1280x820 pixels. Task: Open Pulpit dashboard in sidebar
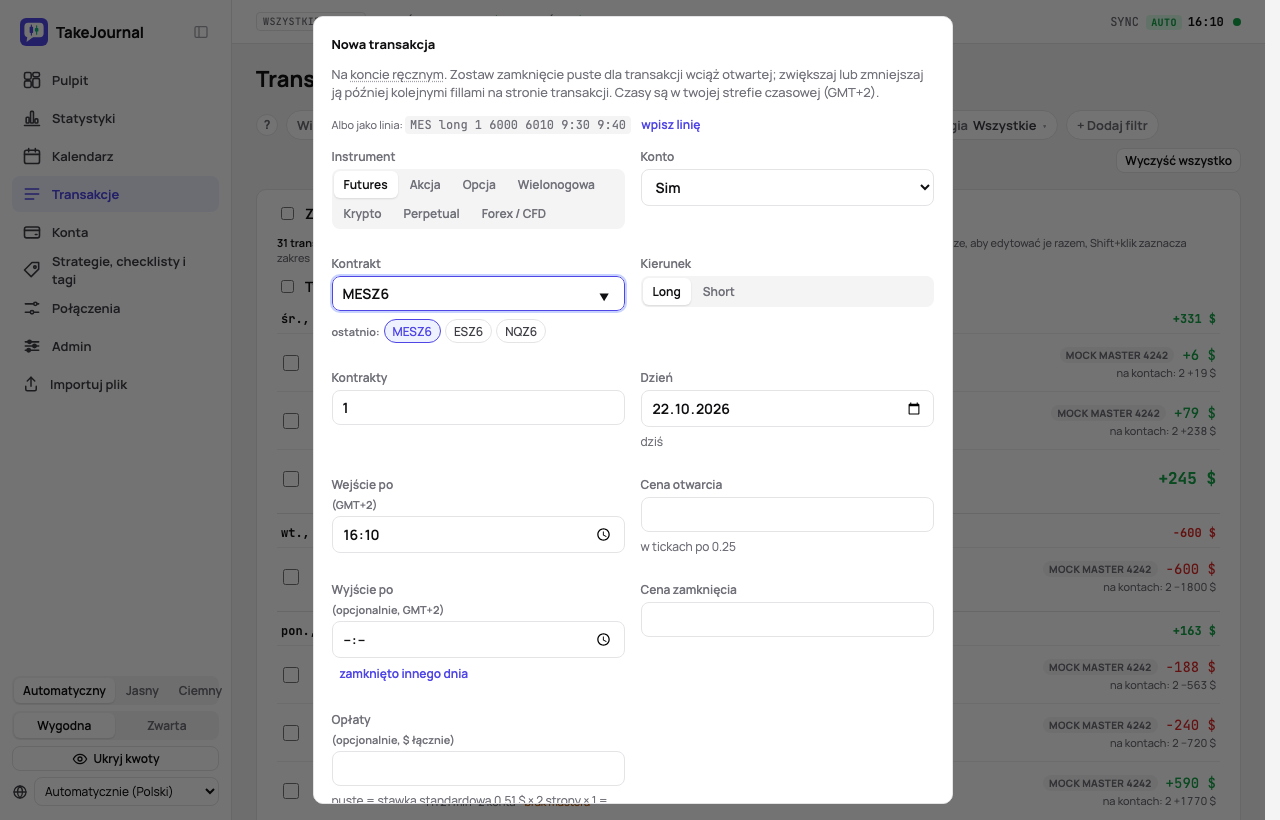tap(115, 80)
